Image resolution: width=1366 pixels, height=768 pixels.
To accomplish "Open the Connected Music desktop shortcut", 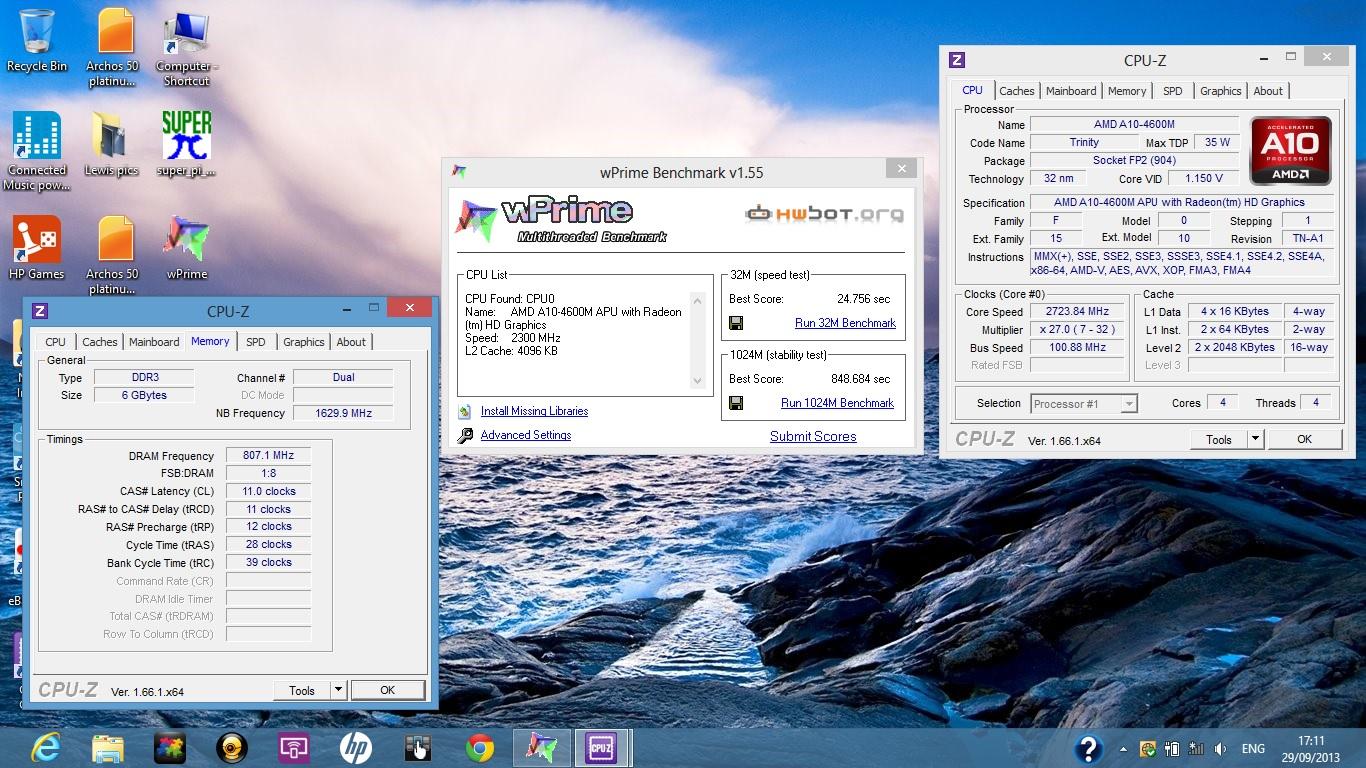I will (37, 150).
